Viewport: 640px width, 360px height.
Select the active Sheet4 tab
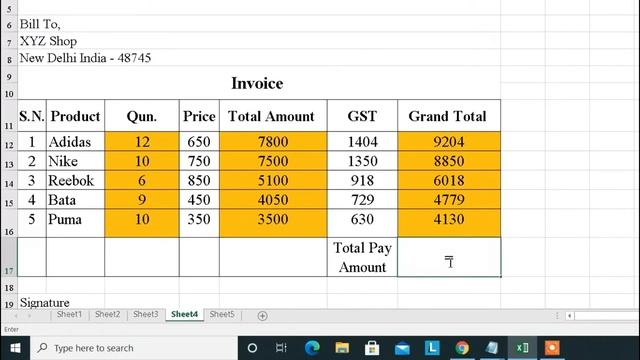184,314
